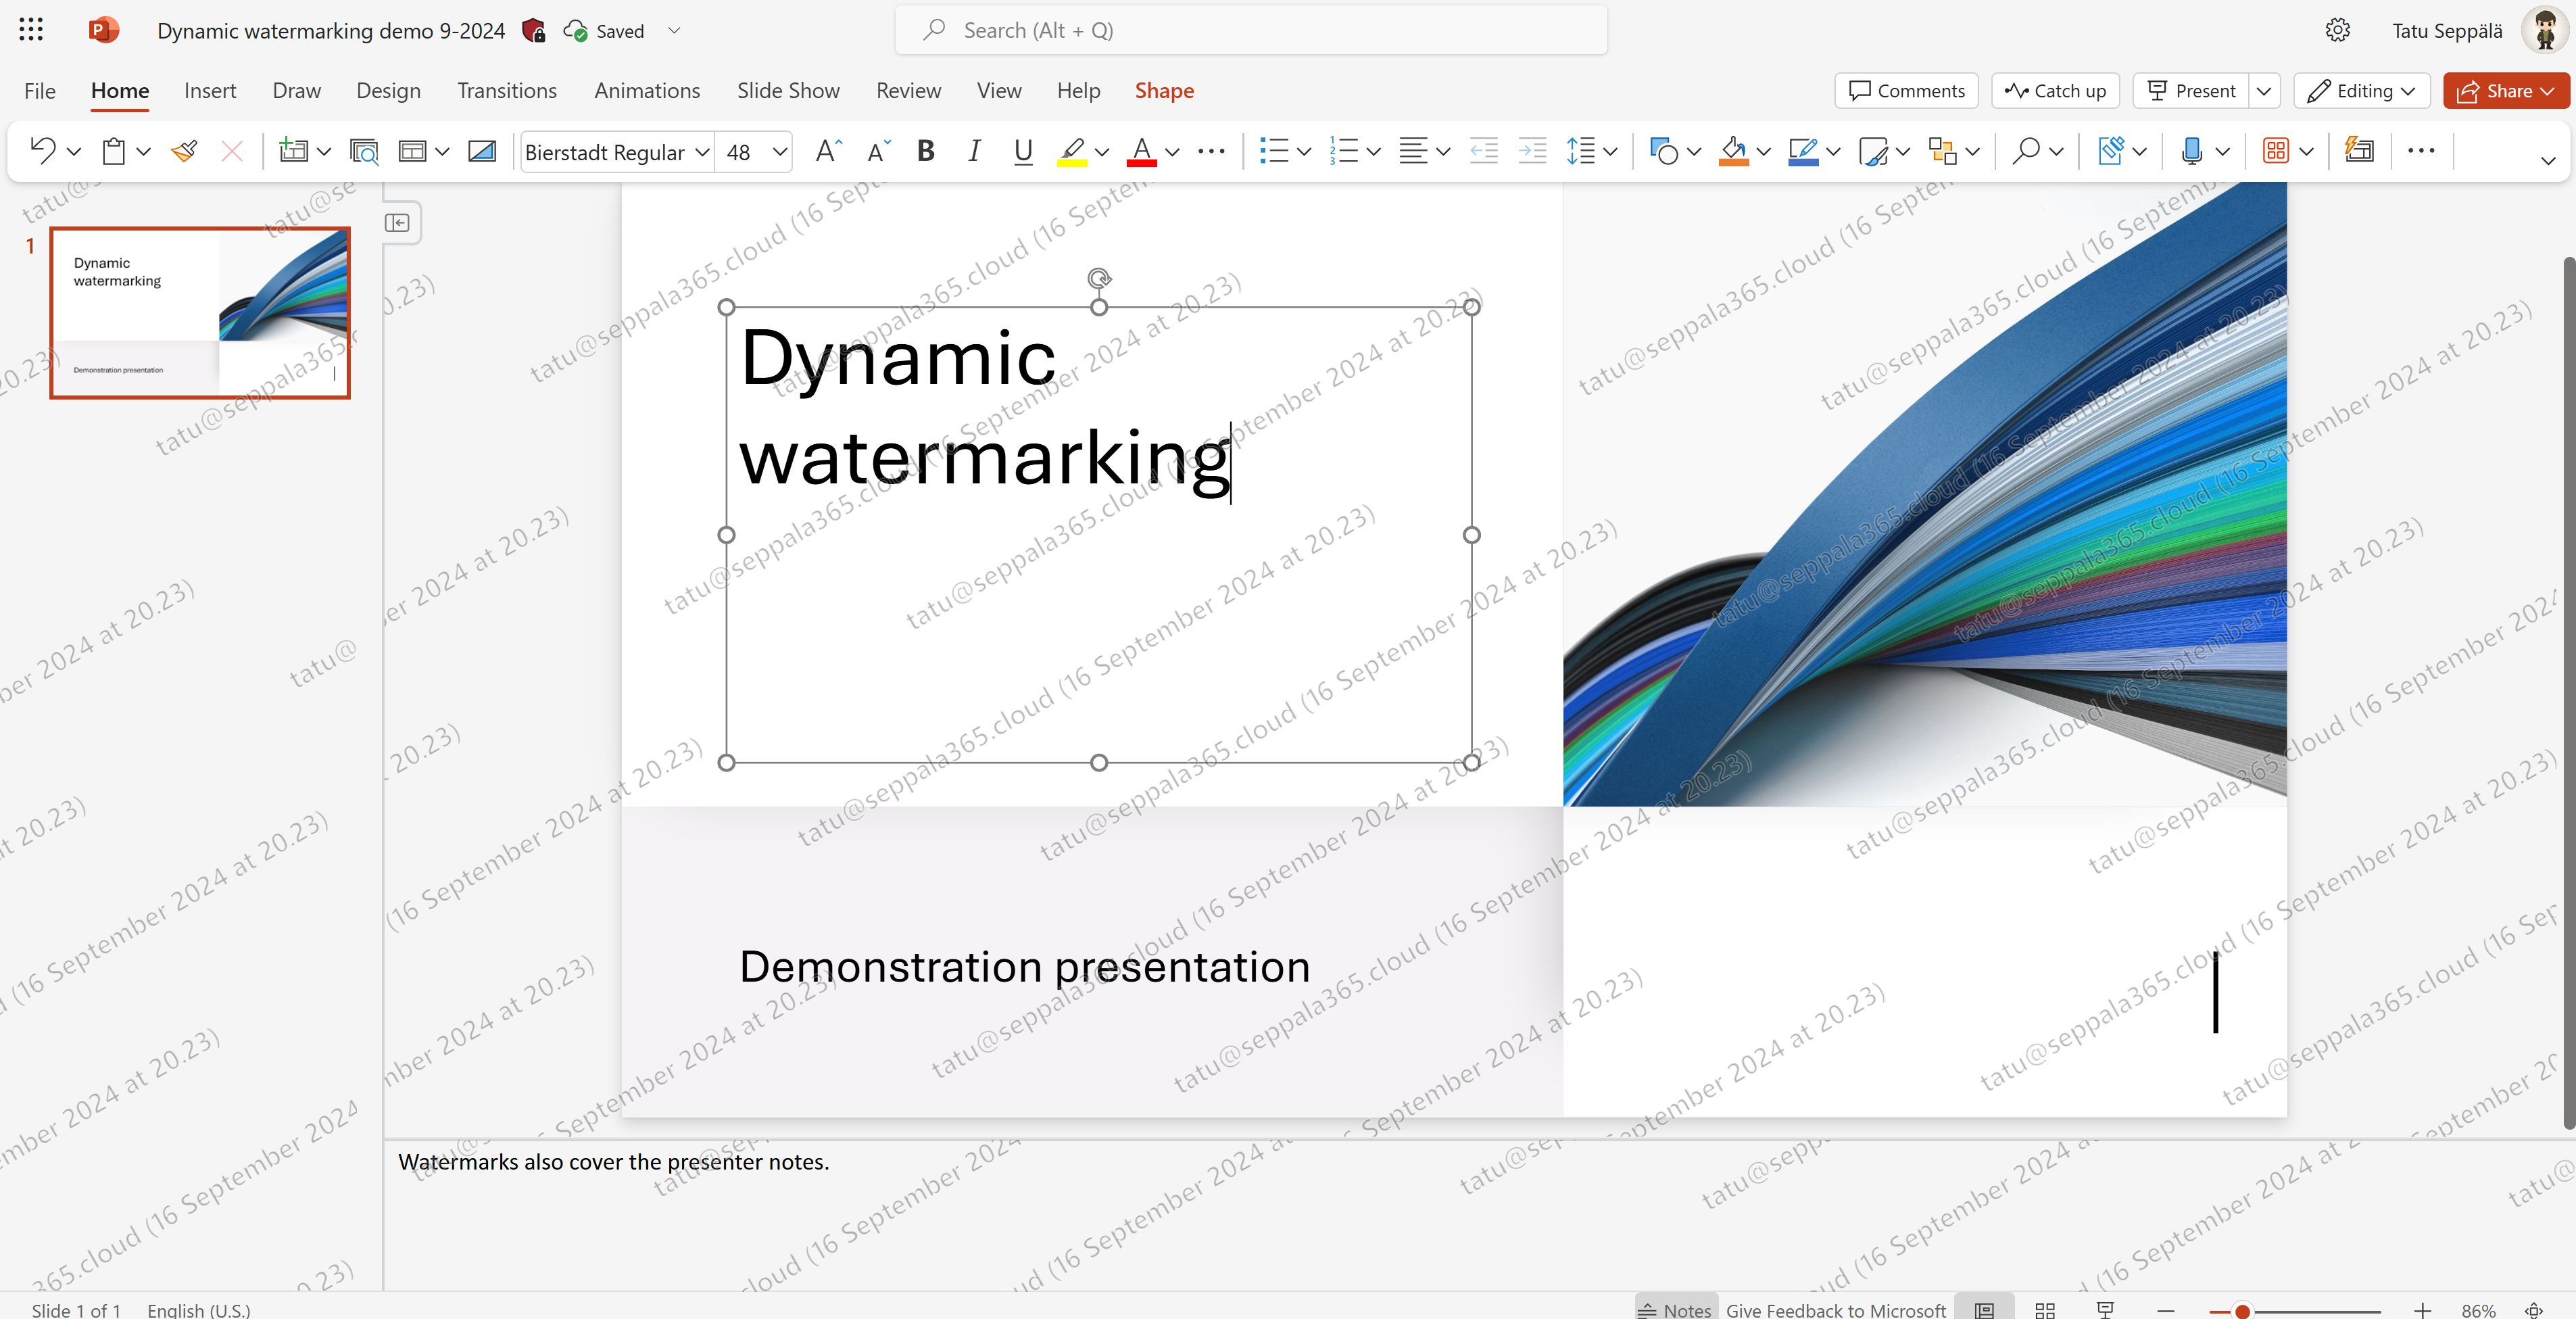Click the Increase font size icon

click(x=828, y=151)
